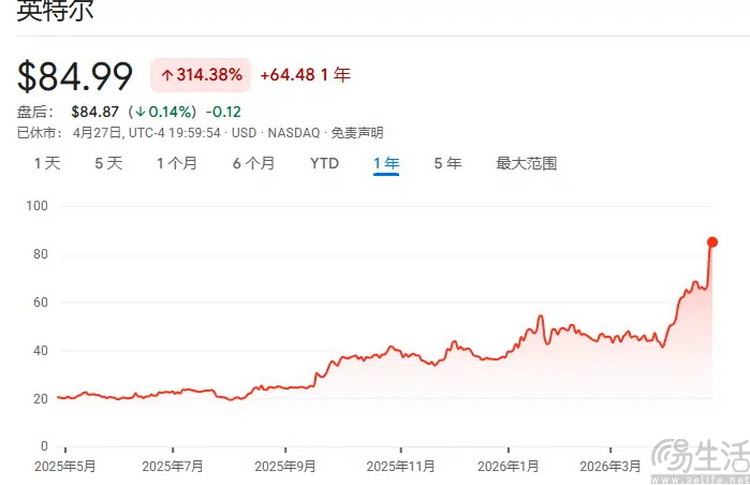Screen dimensions: 750x485
Task: Click the 2025年7月 axis label
Action: pyautogui.click(x=173, y=466)
